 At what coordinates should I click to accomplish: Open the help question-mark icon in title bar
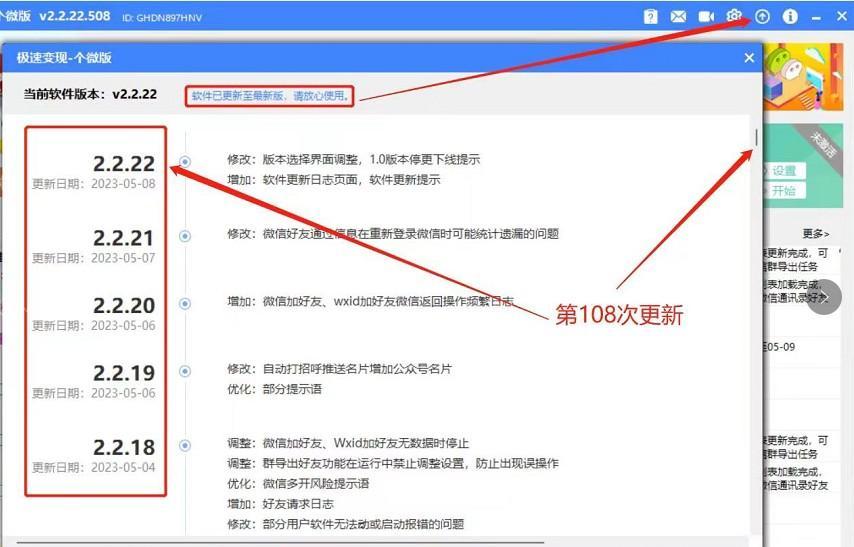[x=650, y=16]
